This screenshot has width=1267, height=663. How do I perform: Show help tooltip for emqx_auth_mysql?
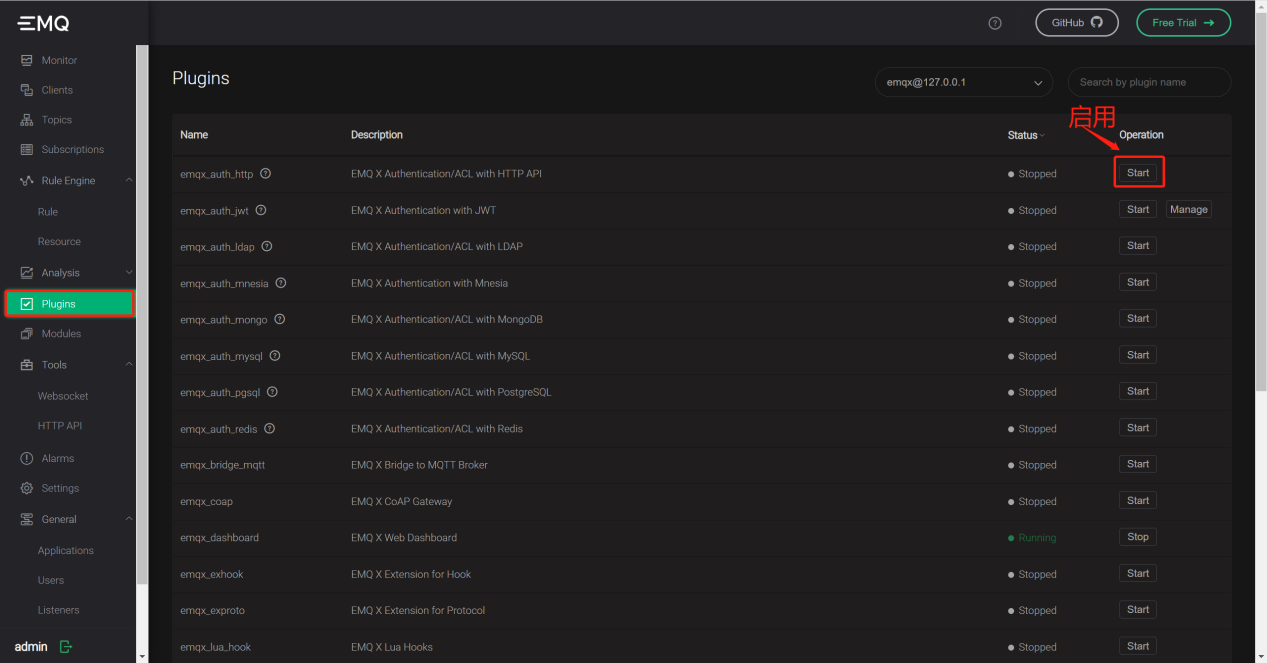275,355
